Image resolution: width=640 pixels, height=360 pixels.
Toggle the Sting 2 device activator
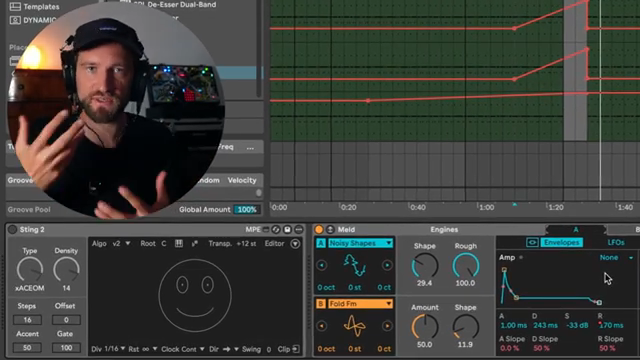[x=12, y=229]
